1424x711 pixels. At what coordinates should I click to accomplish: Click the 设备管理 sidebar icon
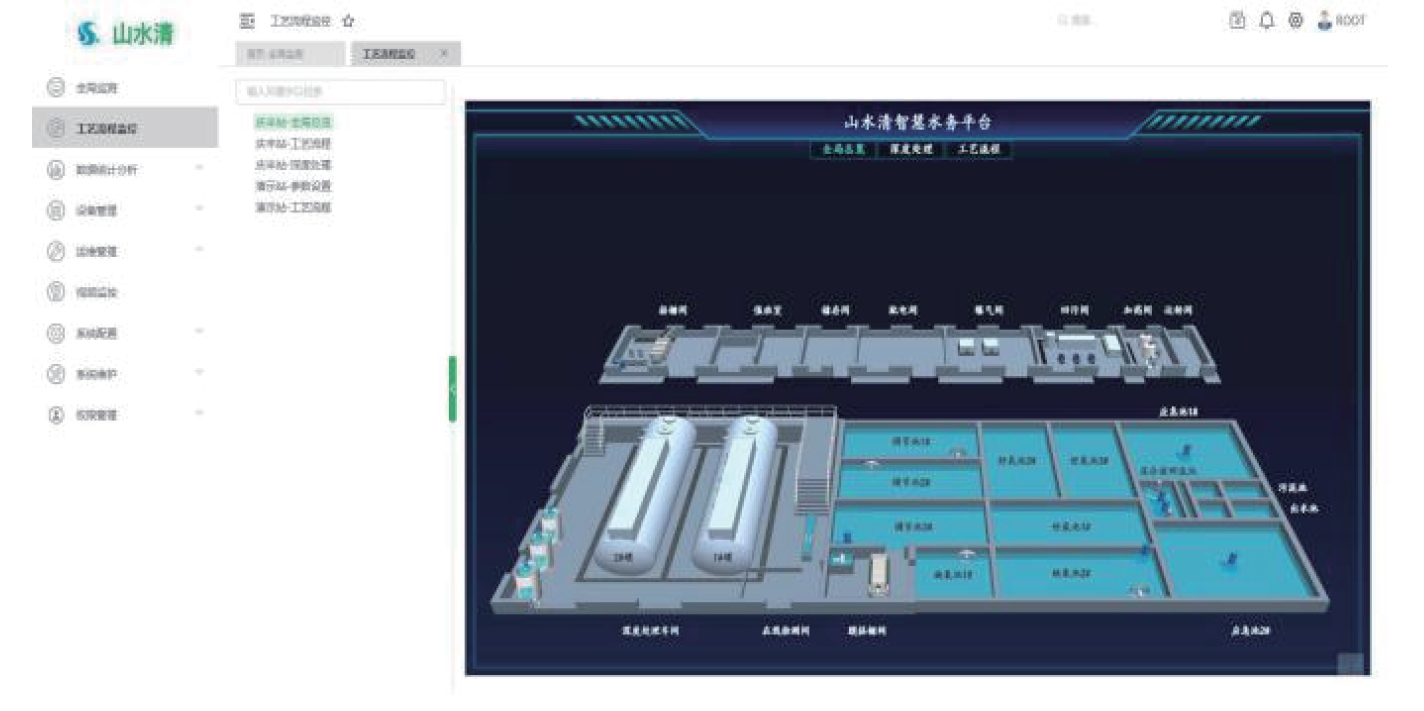coord(57,210)
